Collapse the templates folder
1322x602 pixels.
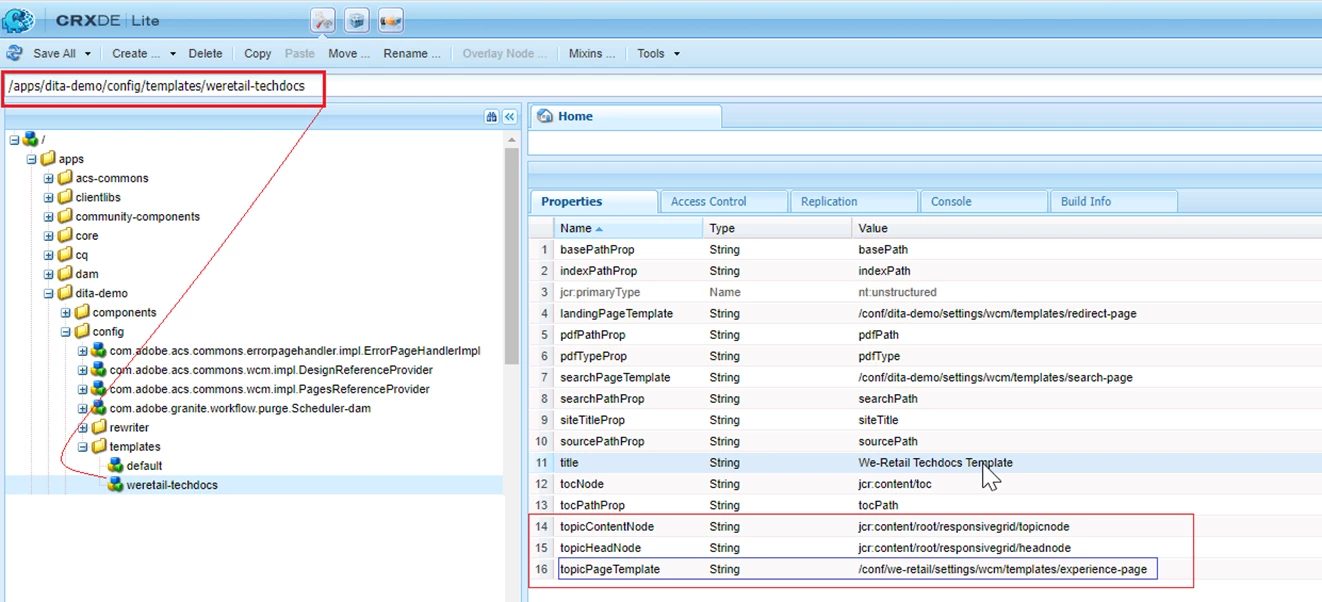[82, 446]
